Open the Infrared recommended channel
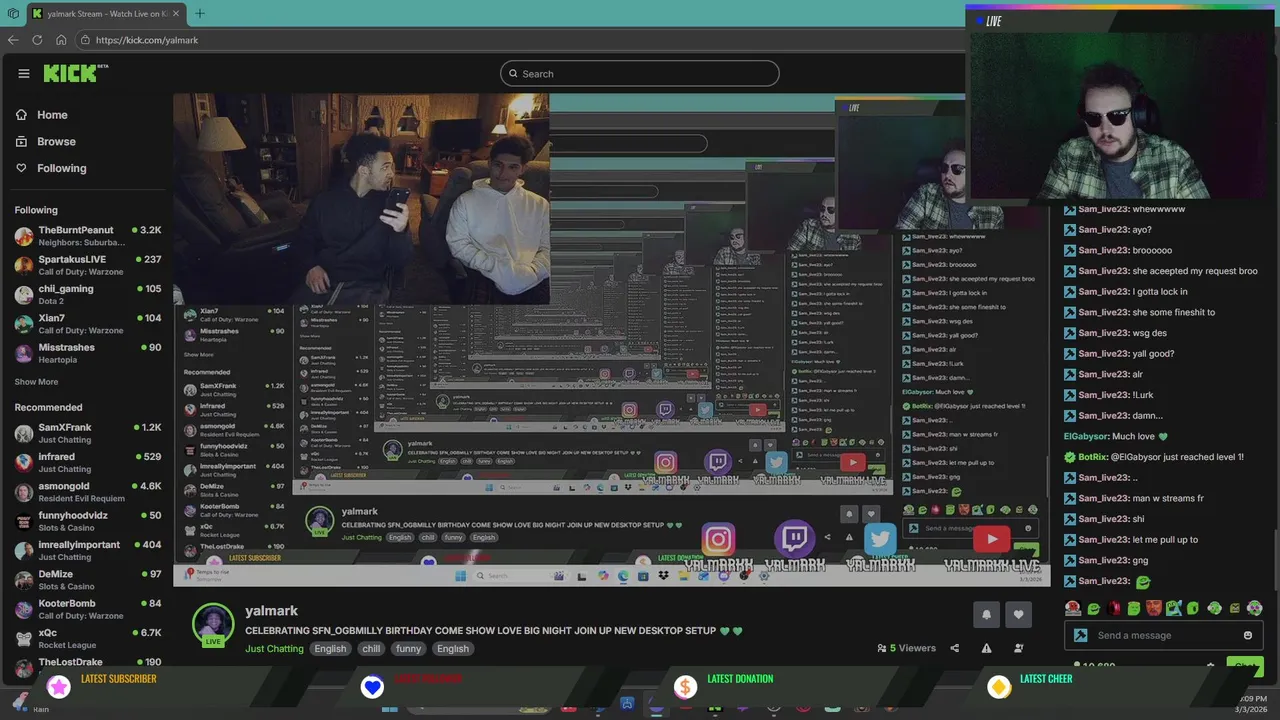This screenshot has width=1280, height=720. (87, 462)
